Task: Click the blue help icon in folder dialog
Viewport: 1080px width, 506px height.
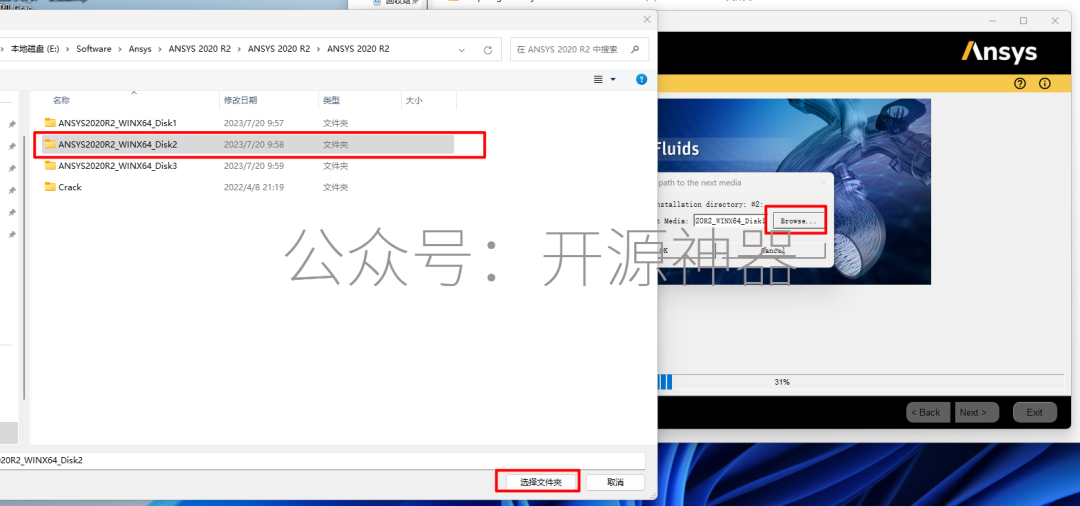Action: [641, 80]
